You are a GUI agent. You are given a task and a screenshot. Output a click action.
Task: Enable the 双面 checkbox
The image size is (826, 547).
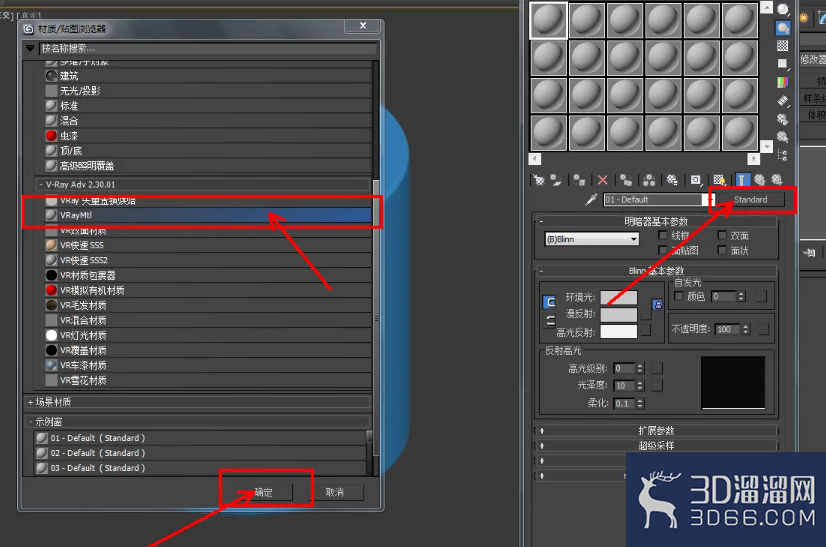pos(722,235)
